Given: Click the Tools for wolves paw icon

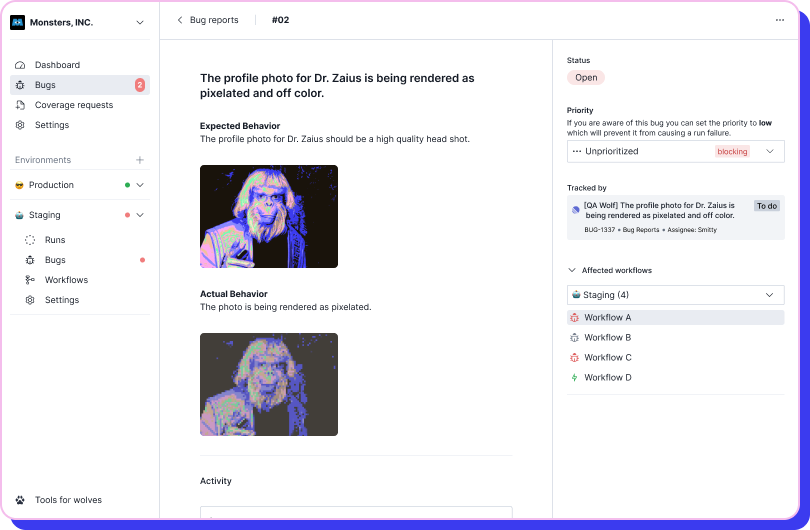Looking at the screenshot, I should point(20,500).
